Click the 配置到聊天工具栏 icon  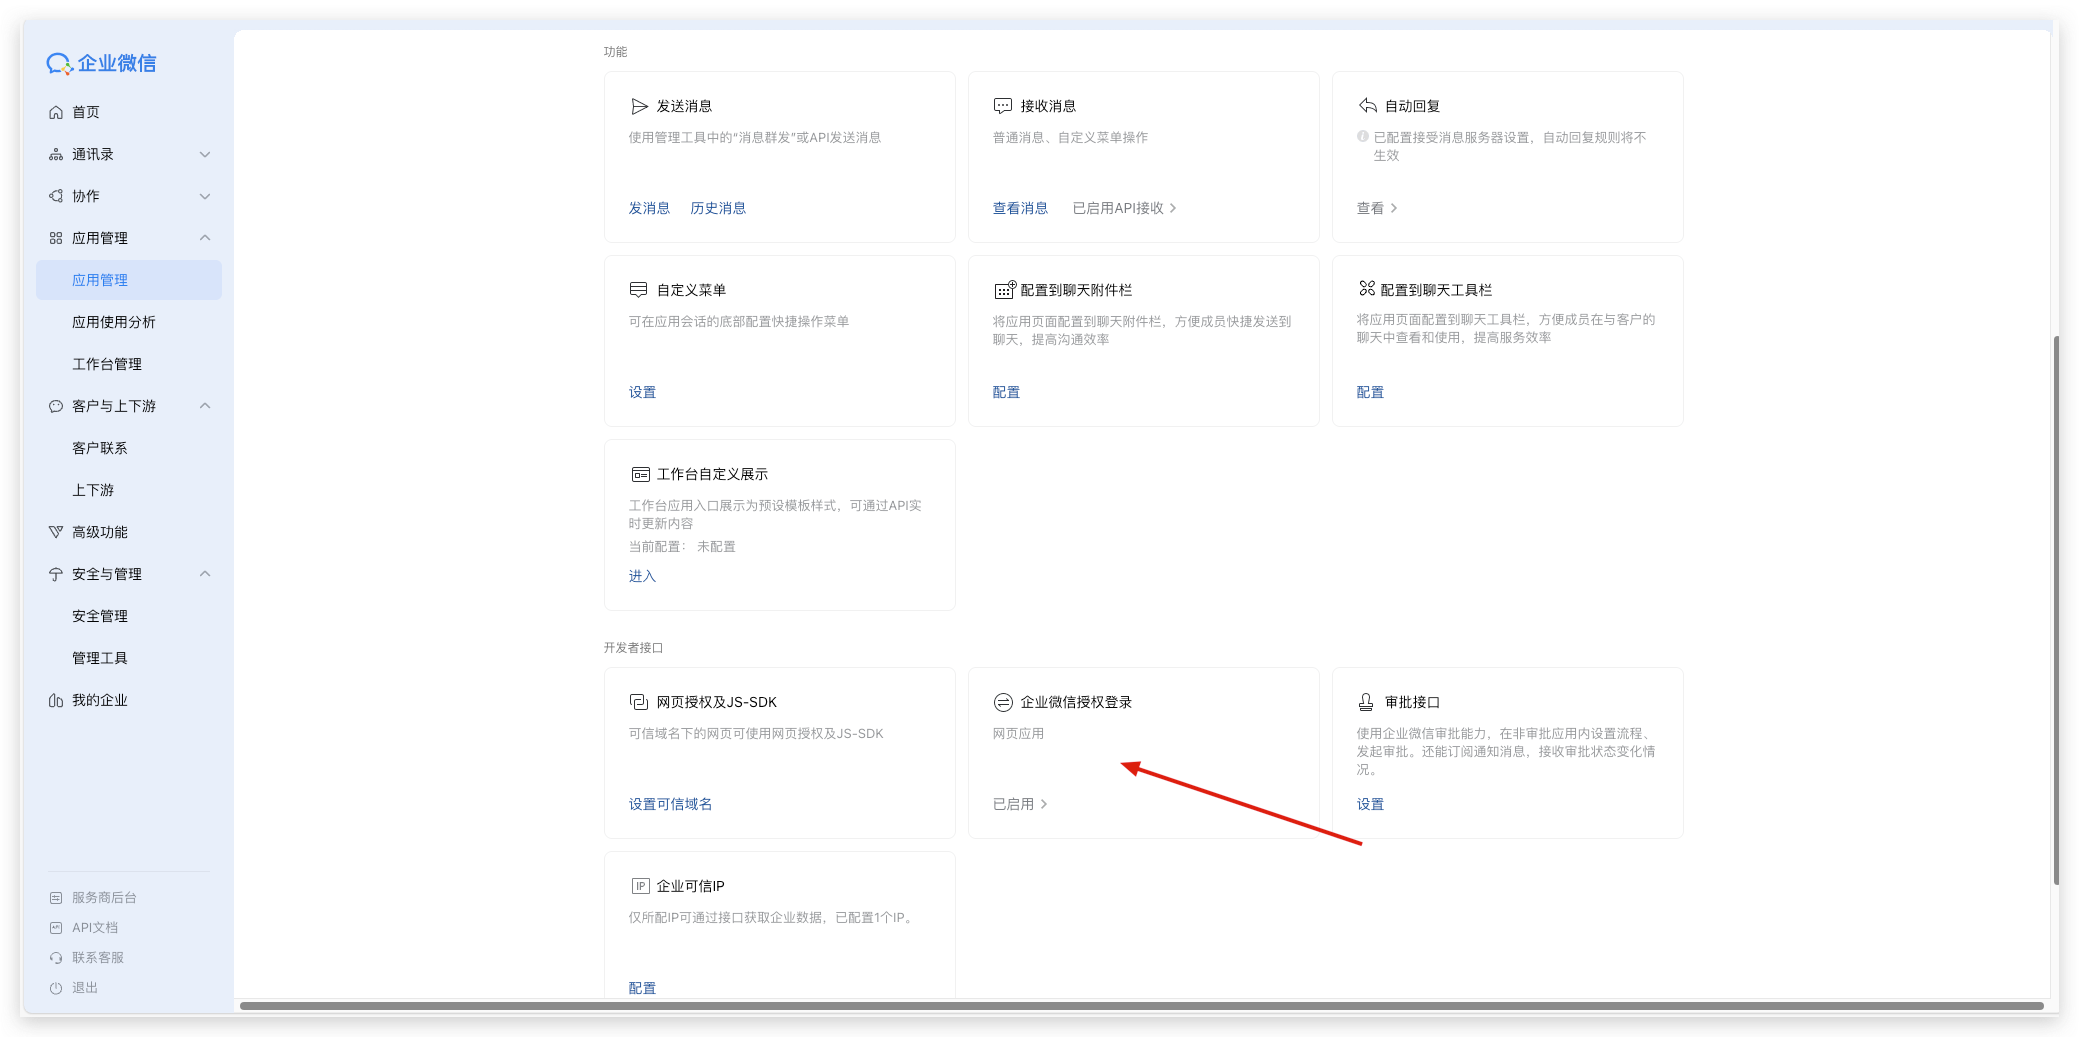coord(1367,289)
